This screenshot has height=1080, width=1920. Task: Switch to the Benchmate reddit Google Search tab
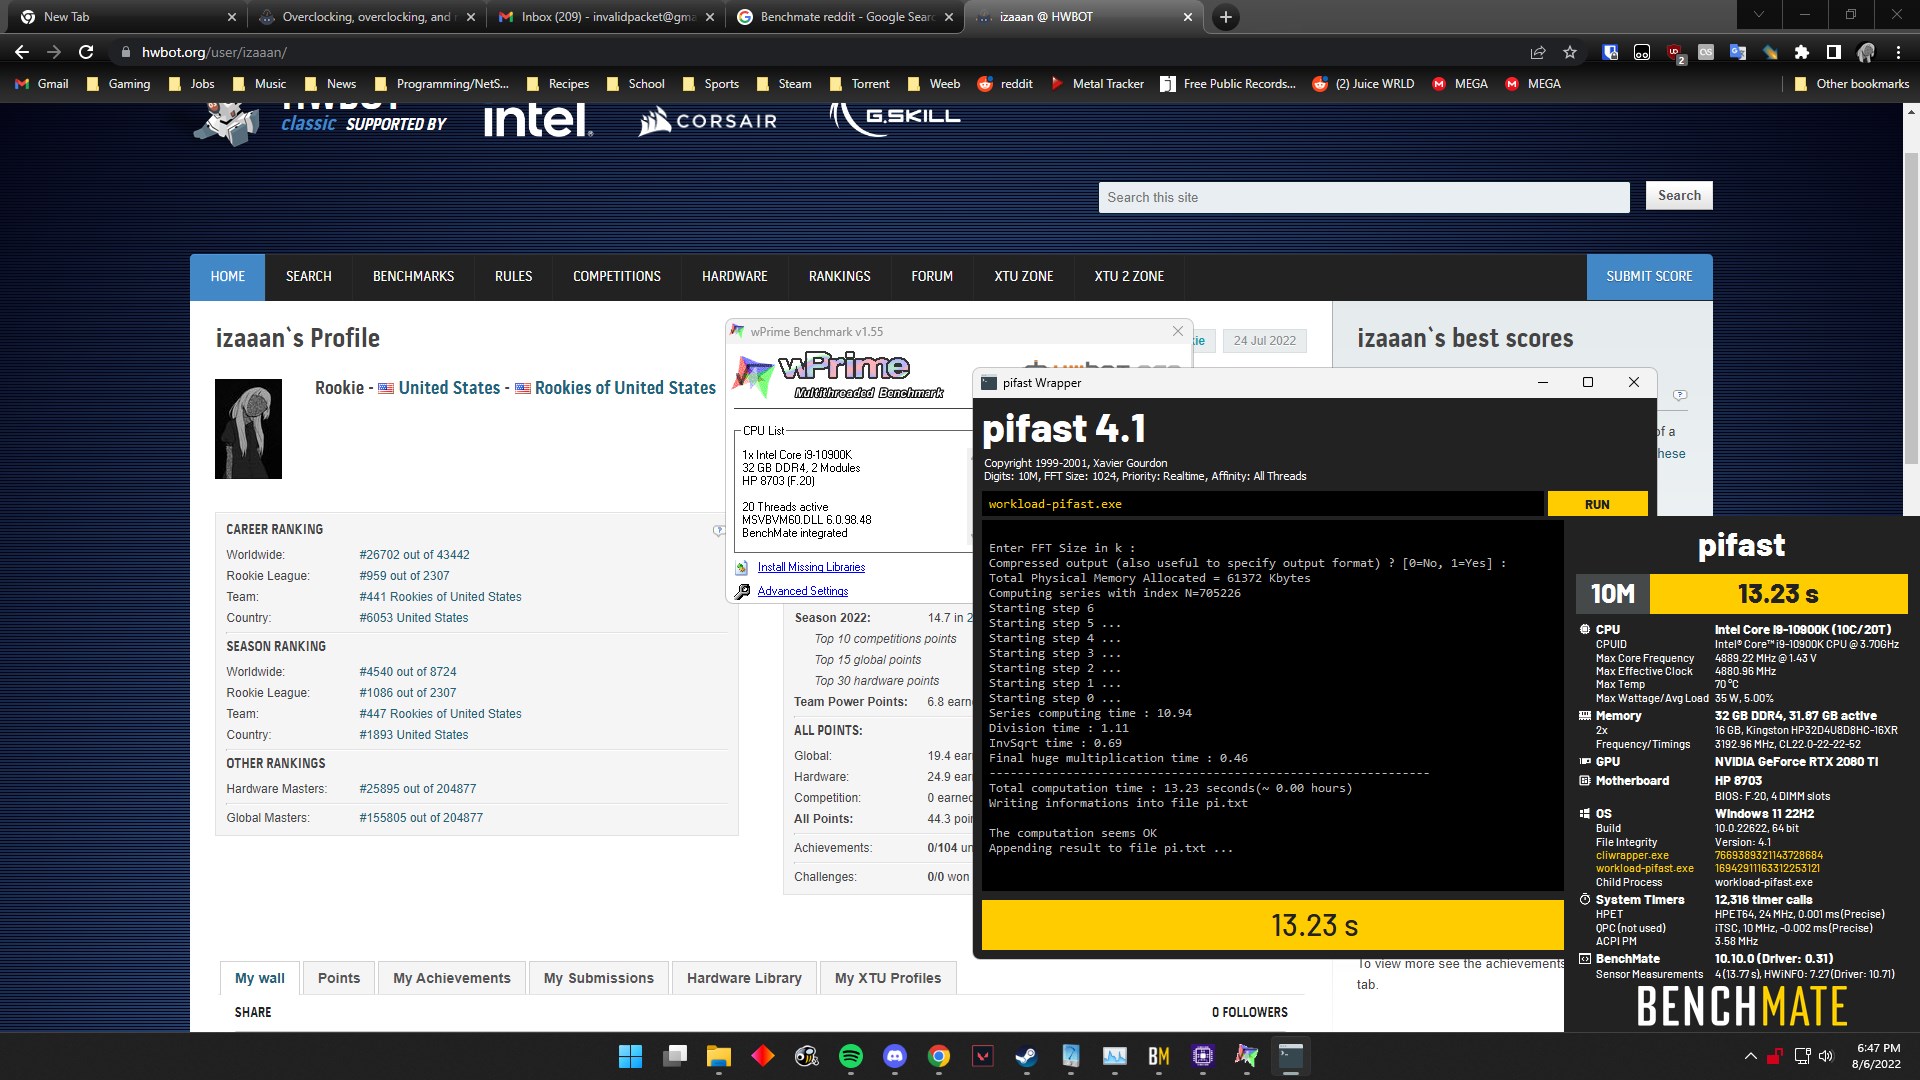(x=845, y=17)
